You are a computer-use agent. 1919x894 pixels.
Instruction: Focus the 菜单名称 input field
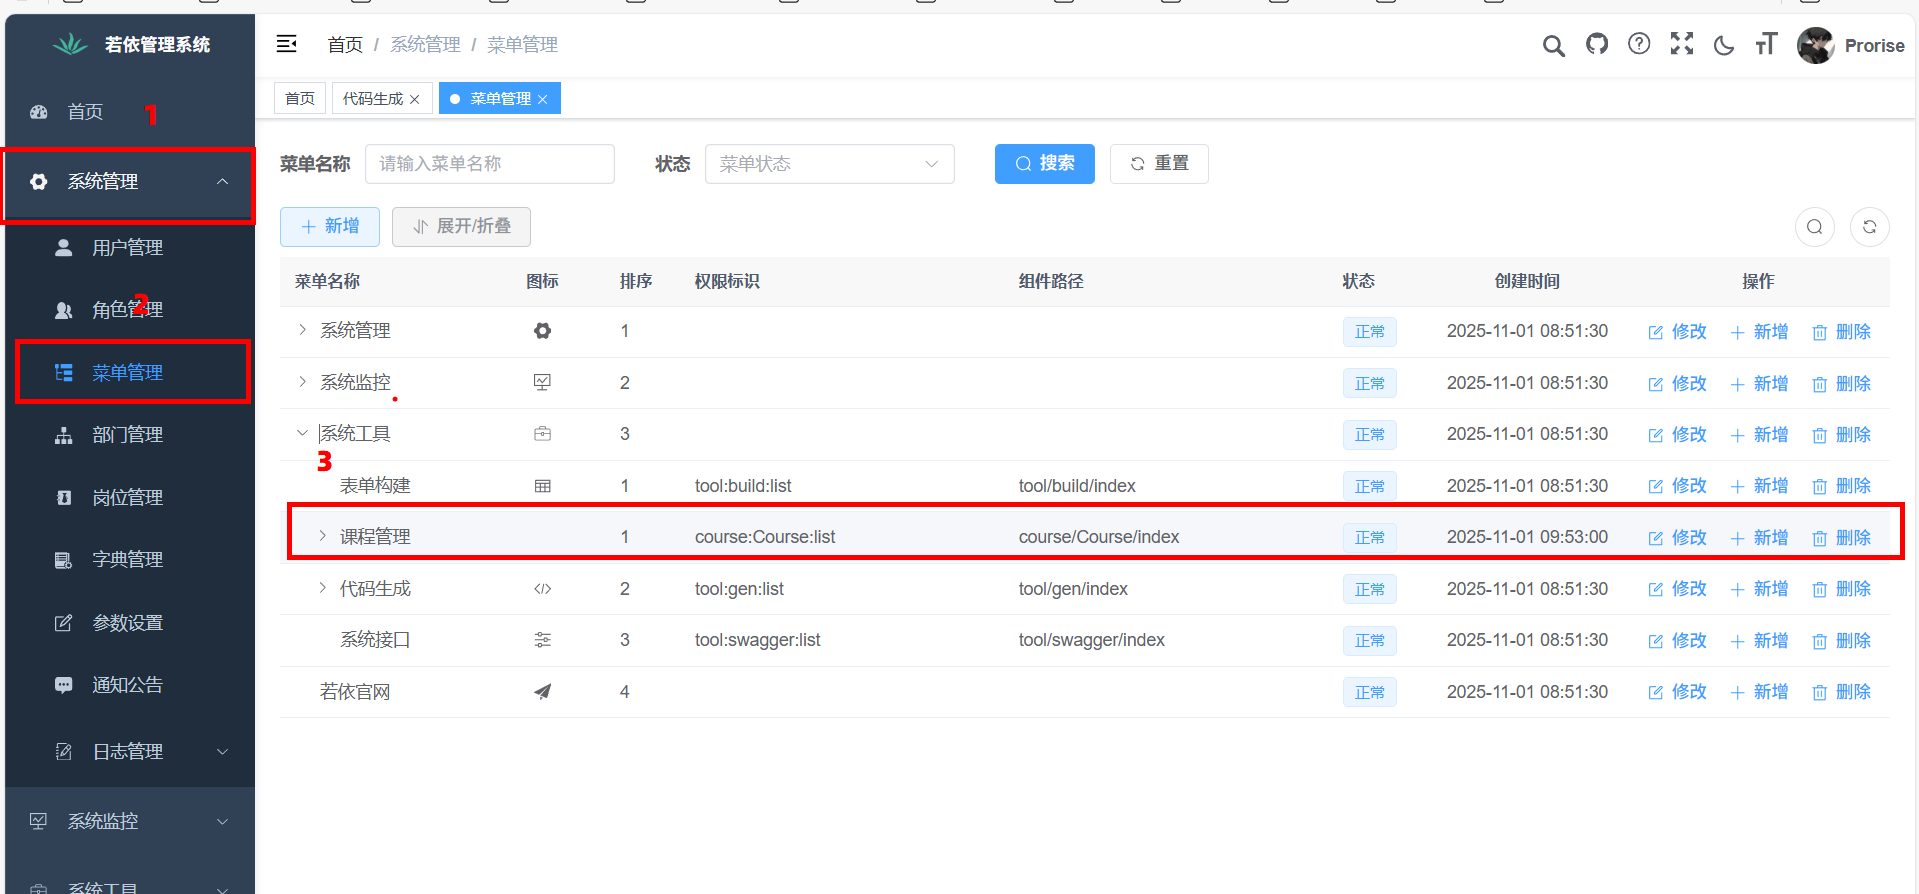[489, 164]
